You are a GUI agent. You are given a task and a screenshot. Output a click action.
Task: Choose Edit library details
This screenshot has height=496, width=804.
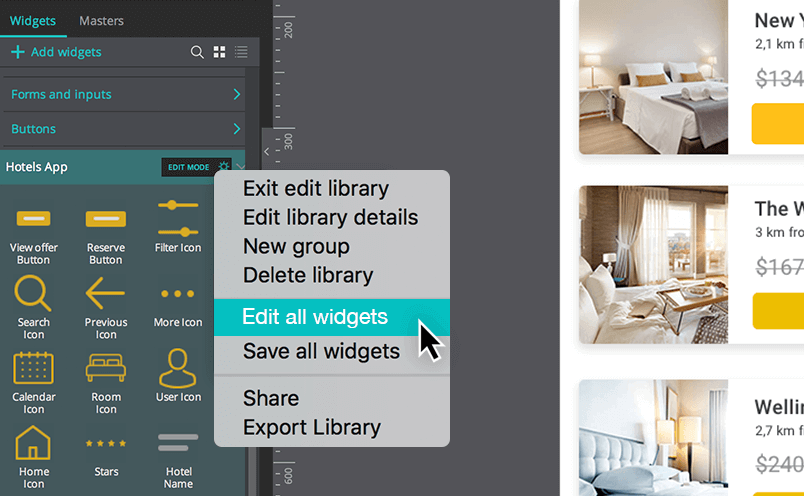point(331,217)
